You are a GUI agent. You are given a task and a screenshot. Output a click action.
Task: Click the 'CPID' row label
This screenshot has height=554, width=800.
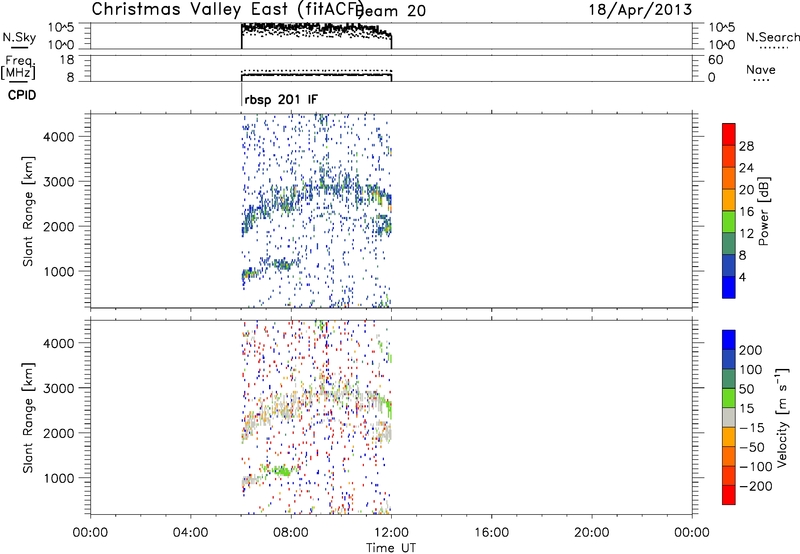(x=22, y=95)
